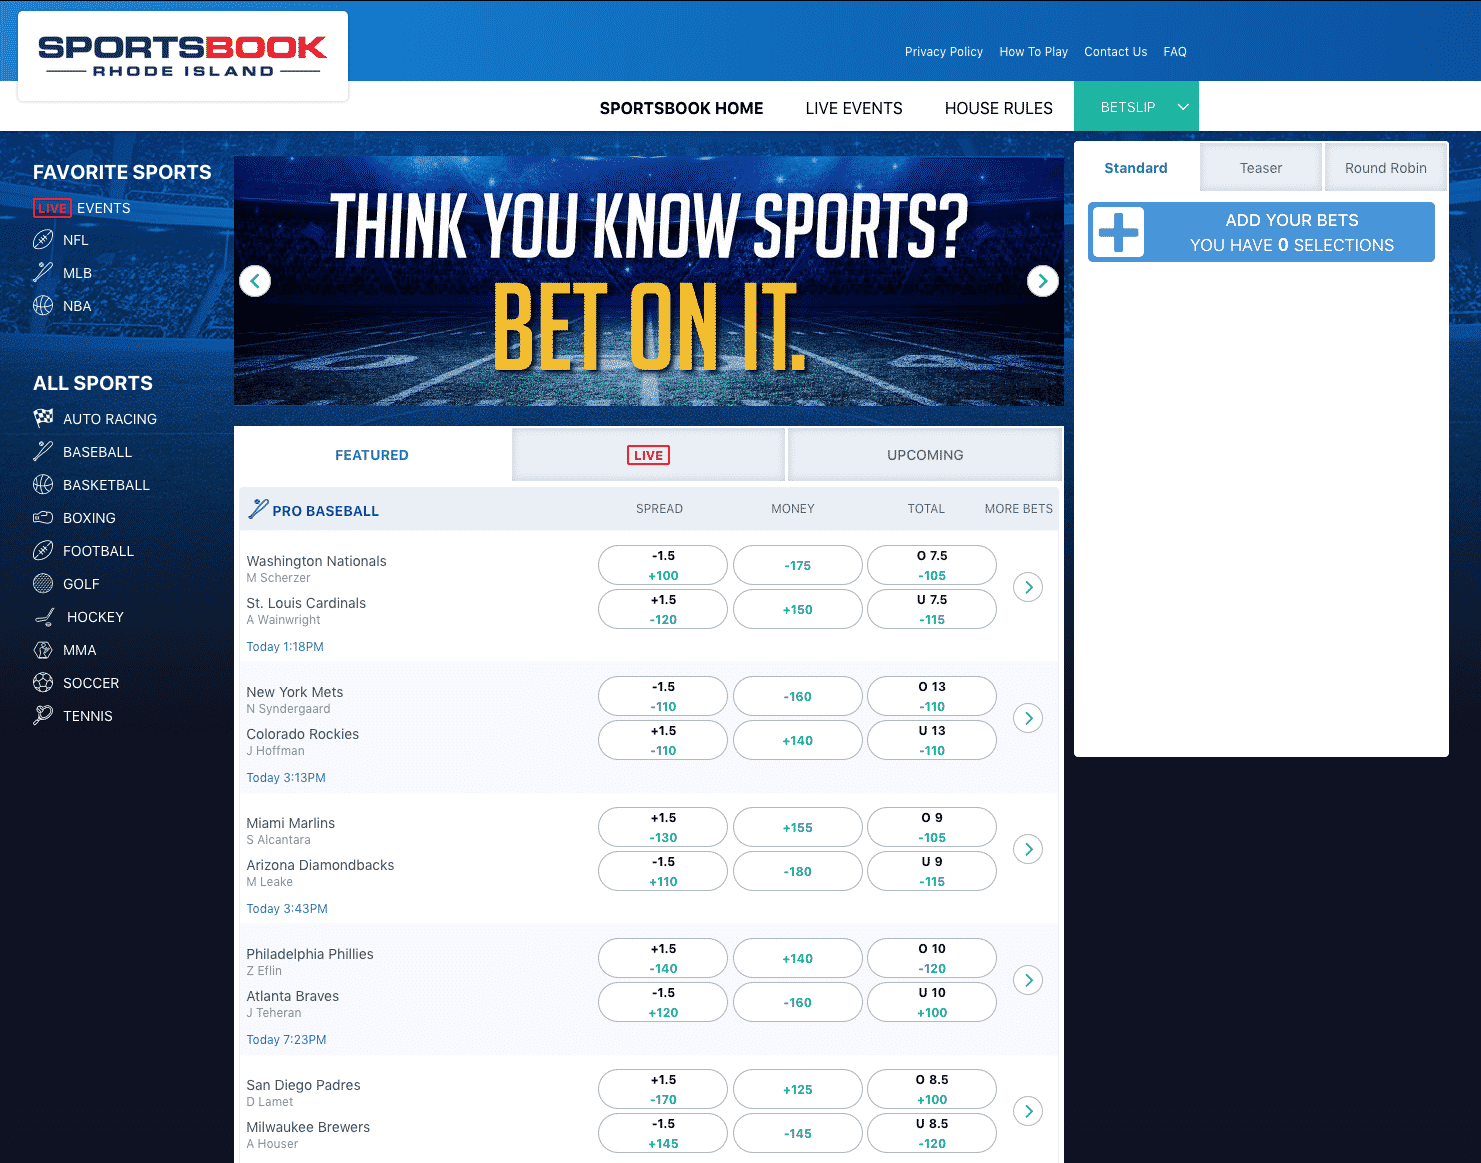Image resolution: width=1481 pixels, height=1163 pixels.
Task: Select the Round Robin betslip tab
Action: click(x=1386, y=168)
